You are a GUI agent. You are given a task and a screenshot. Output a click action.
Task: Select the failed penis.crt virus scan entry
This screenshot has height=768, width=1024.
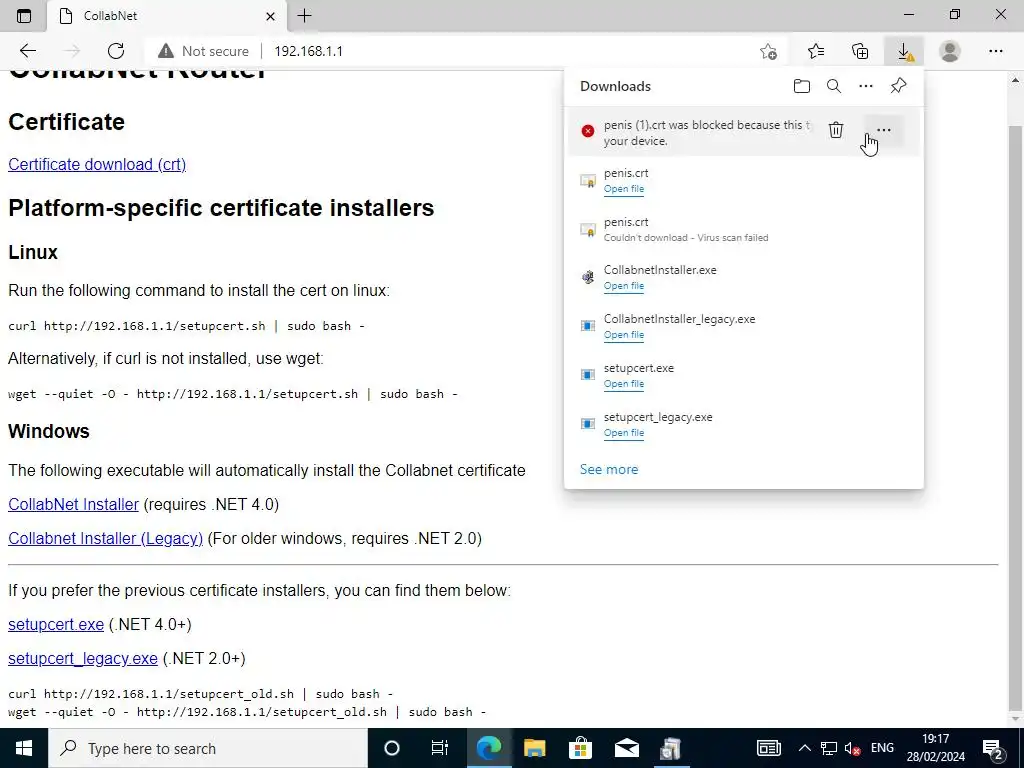point(744,229)
